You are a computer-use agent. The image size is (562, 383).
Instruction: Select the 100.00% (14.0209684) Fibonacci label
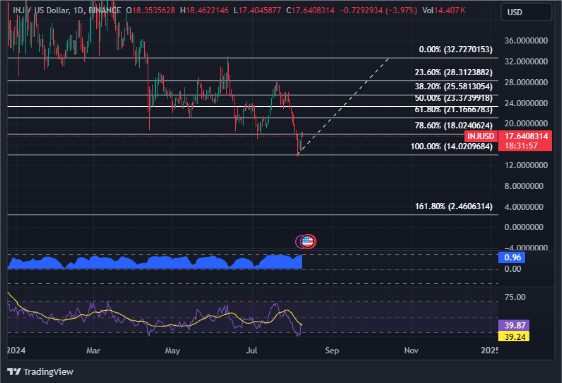(451, 146)
